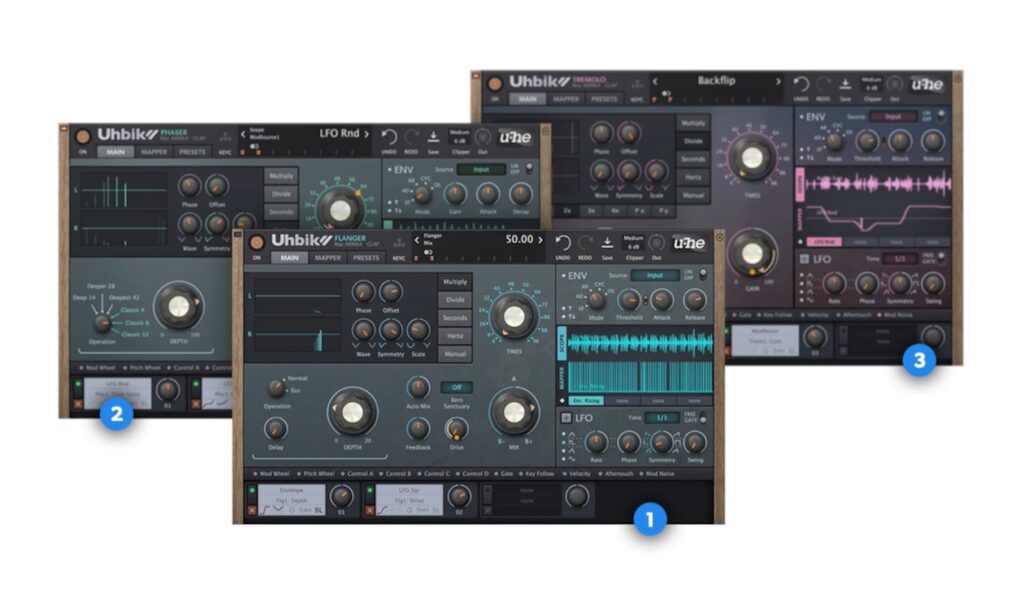
Task: Click the Undo icon in Phaser
Action: coord(390,137)
